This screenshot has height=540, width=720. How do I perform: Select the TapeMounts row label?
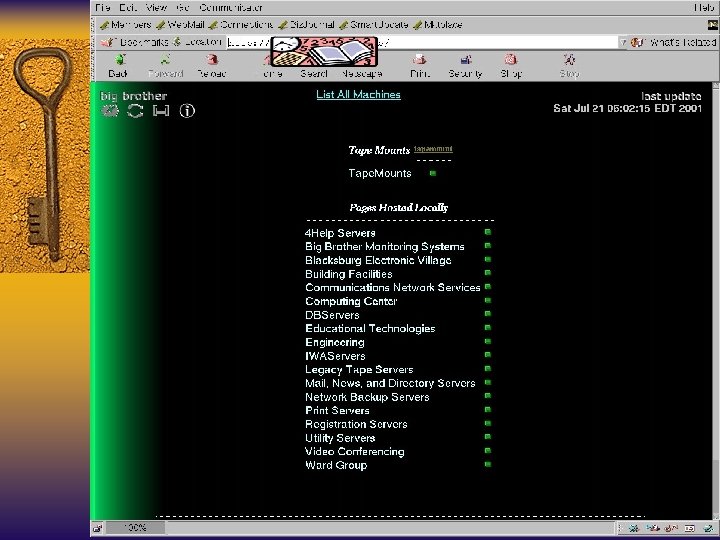(380, 174)
